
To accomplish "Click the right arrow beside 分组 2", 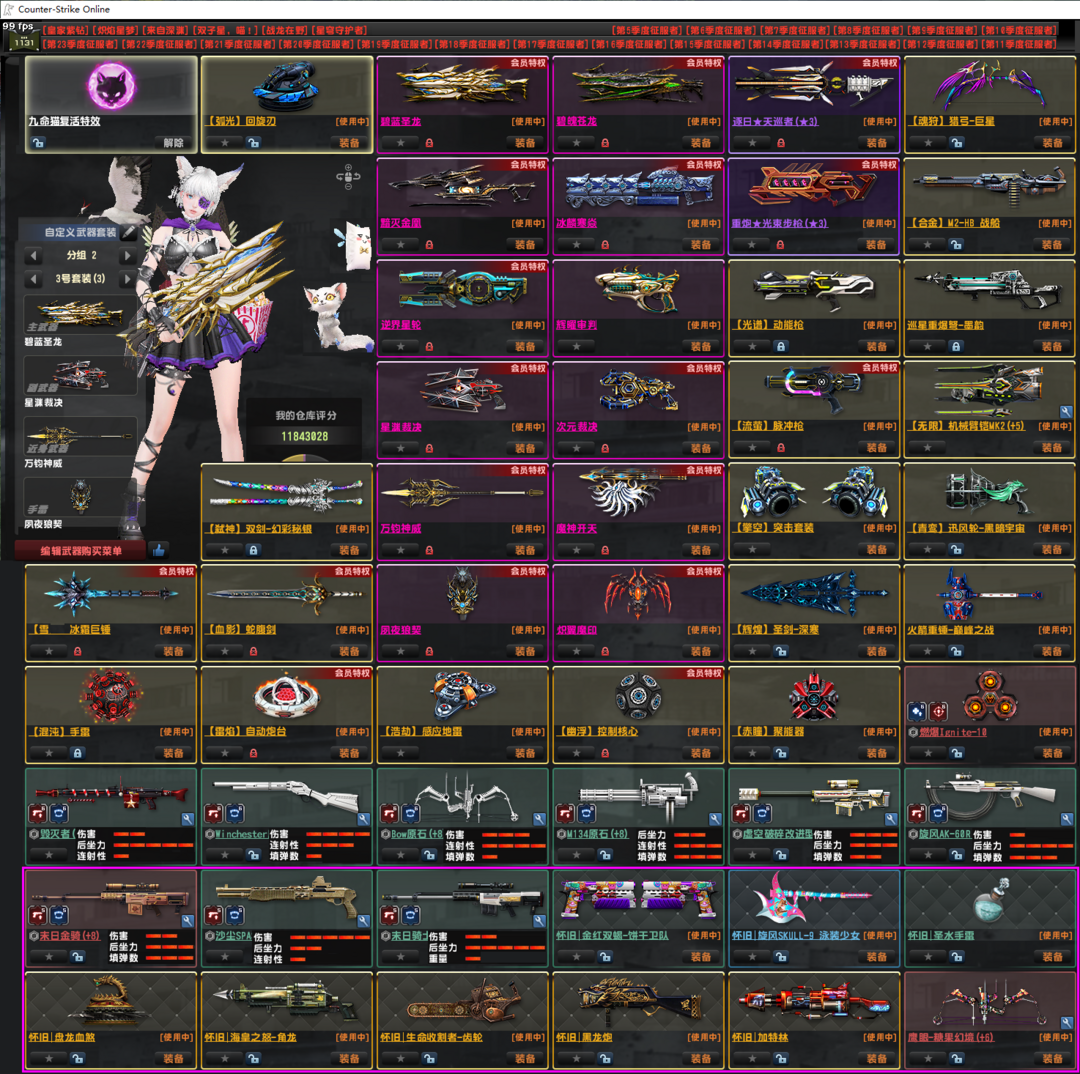I will point(127,256).
